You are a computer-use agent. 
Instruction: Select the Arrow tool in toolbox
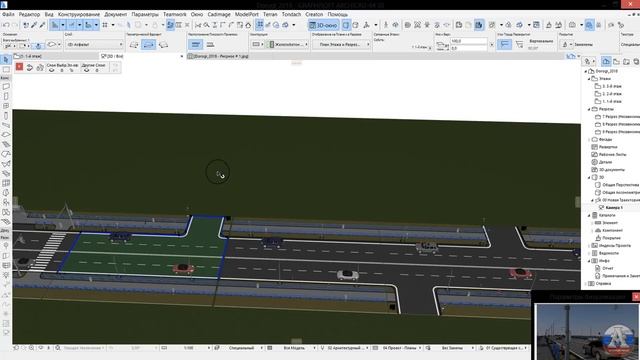click(x=6, y=60)
